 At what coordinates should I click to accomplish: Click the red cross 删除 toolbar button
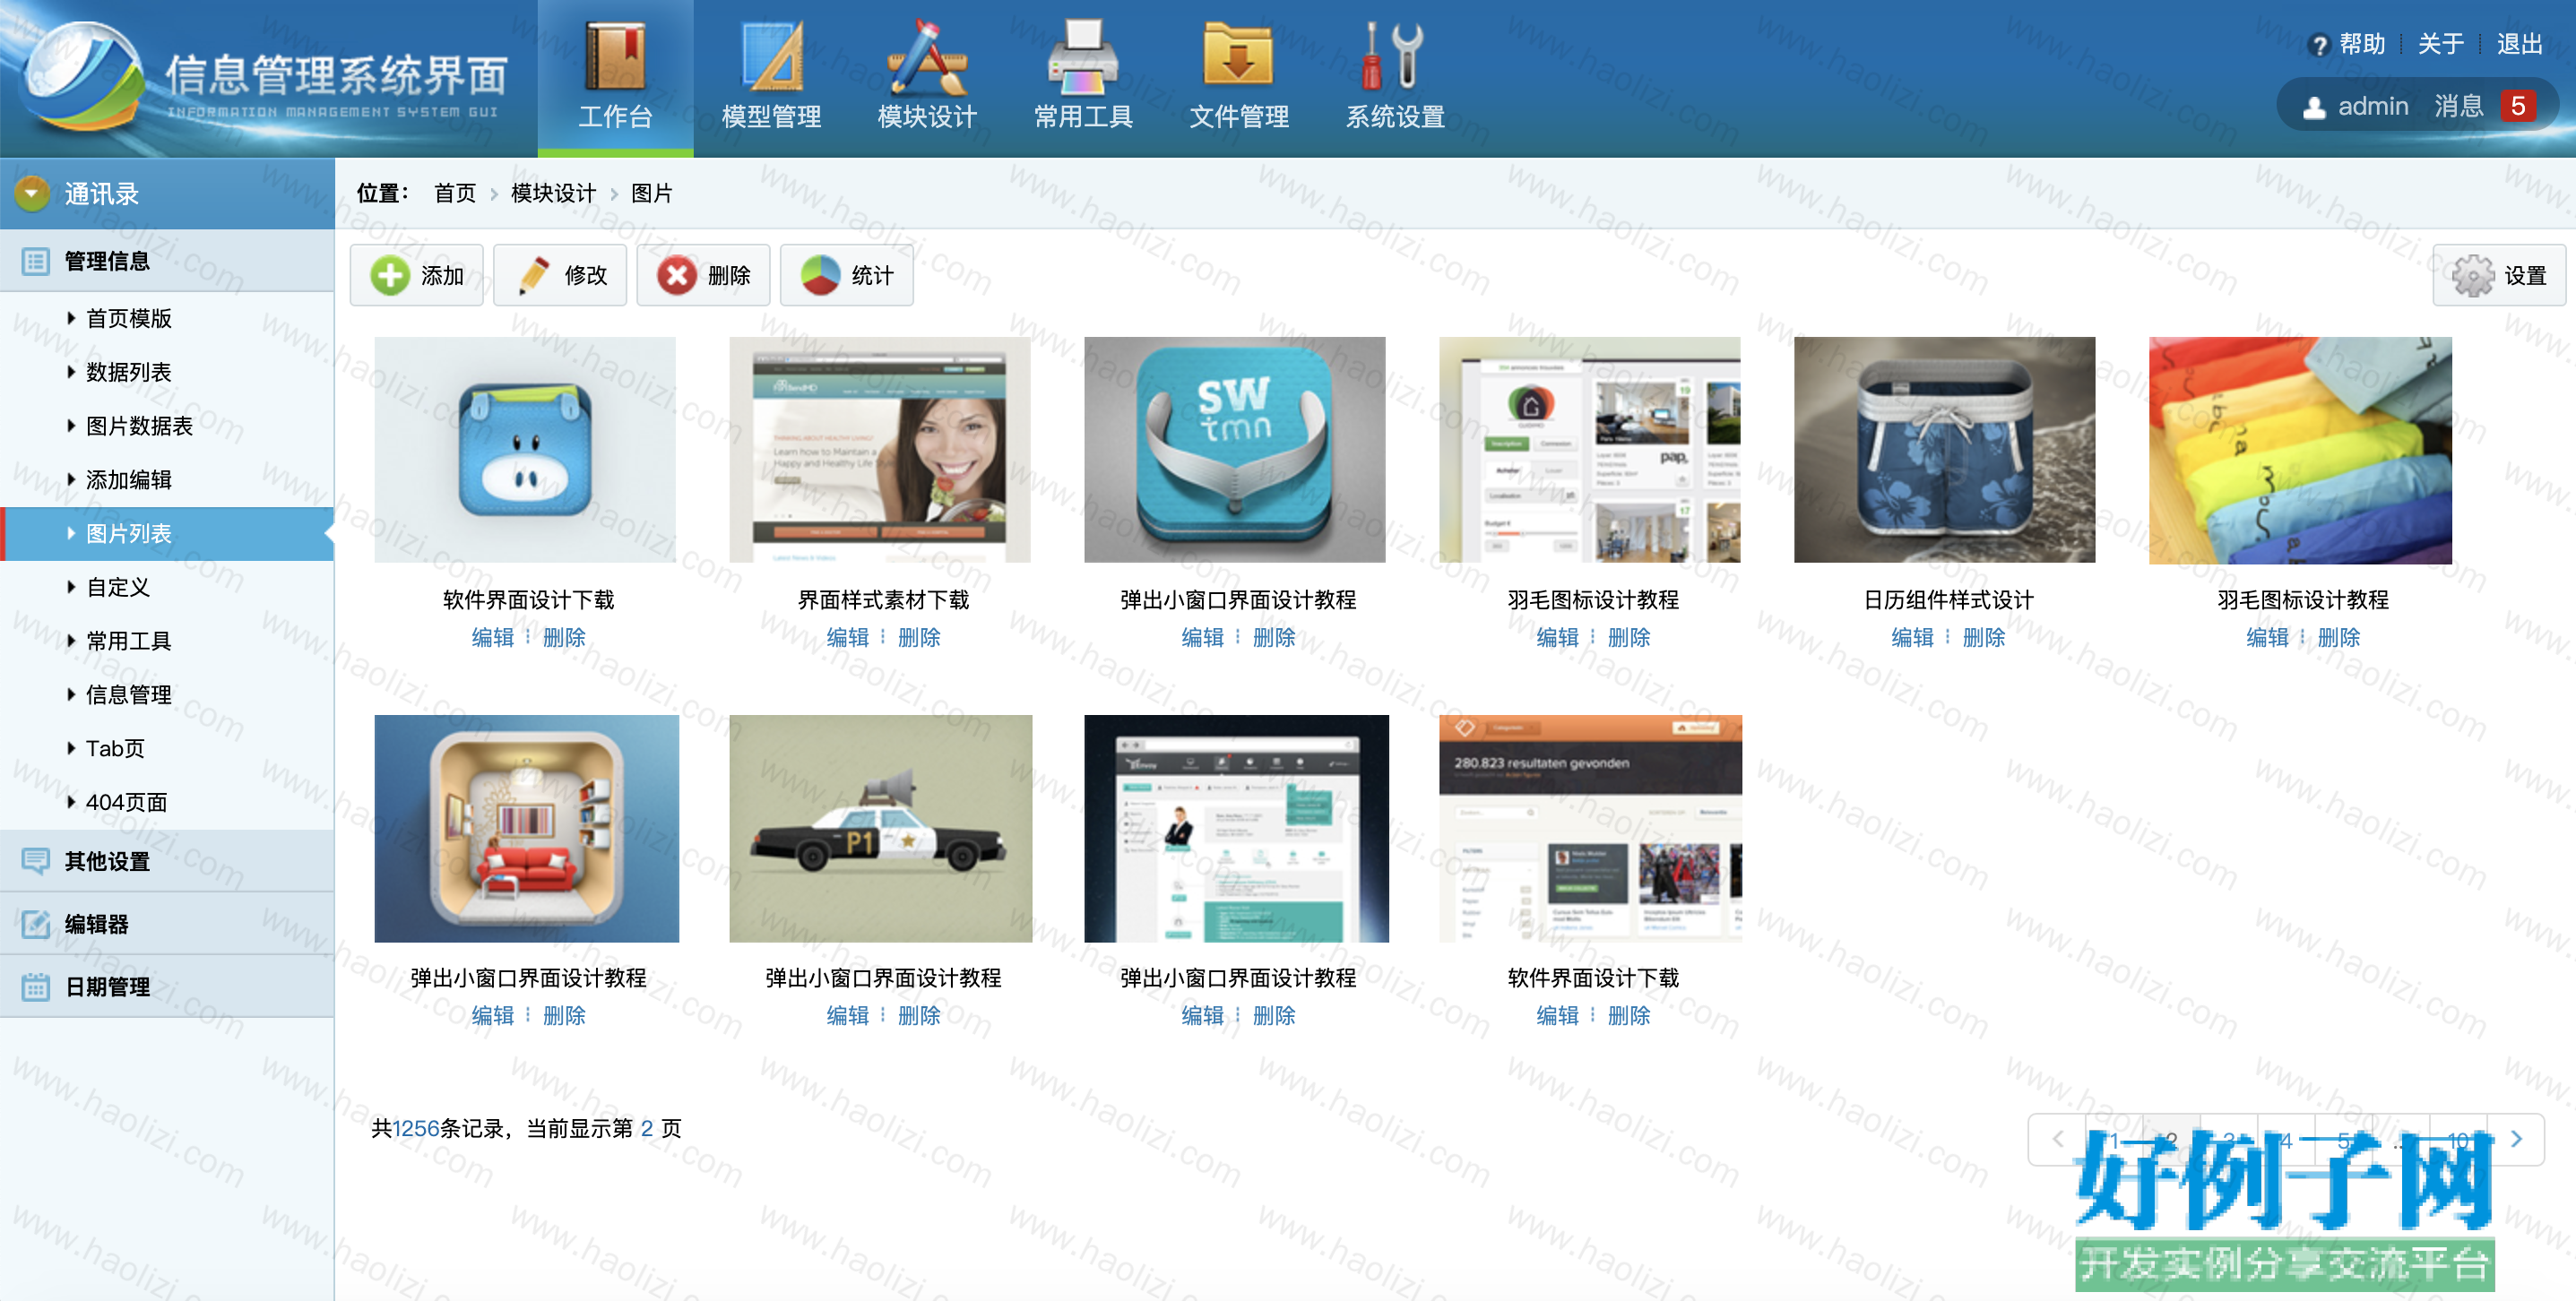pyautogui.click(x=703, y=275)
